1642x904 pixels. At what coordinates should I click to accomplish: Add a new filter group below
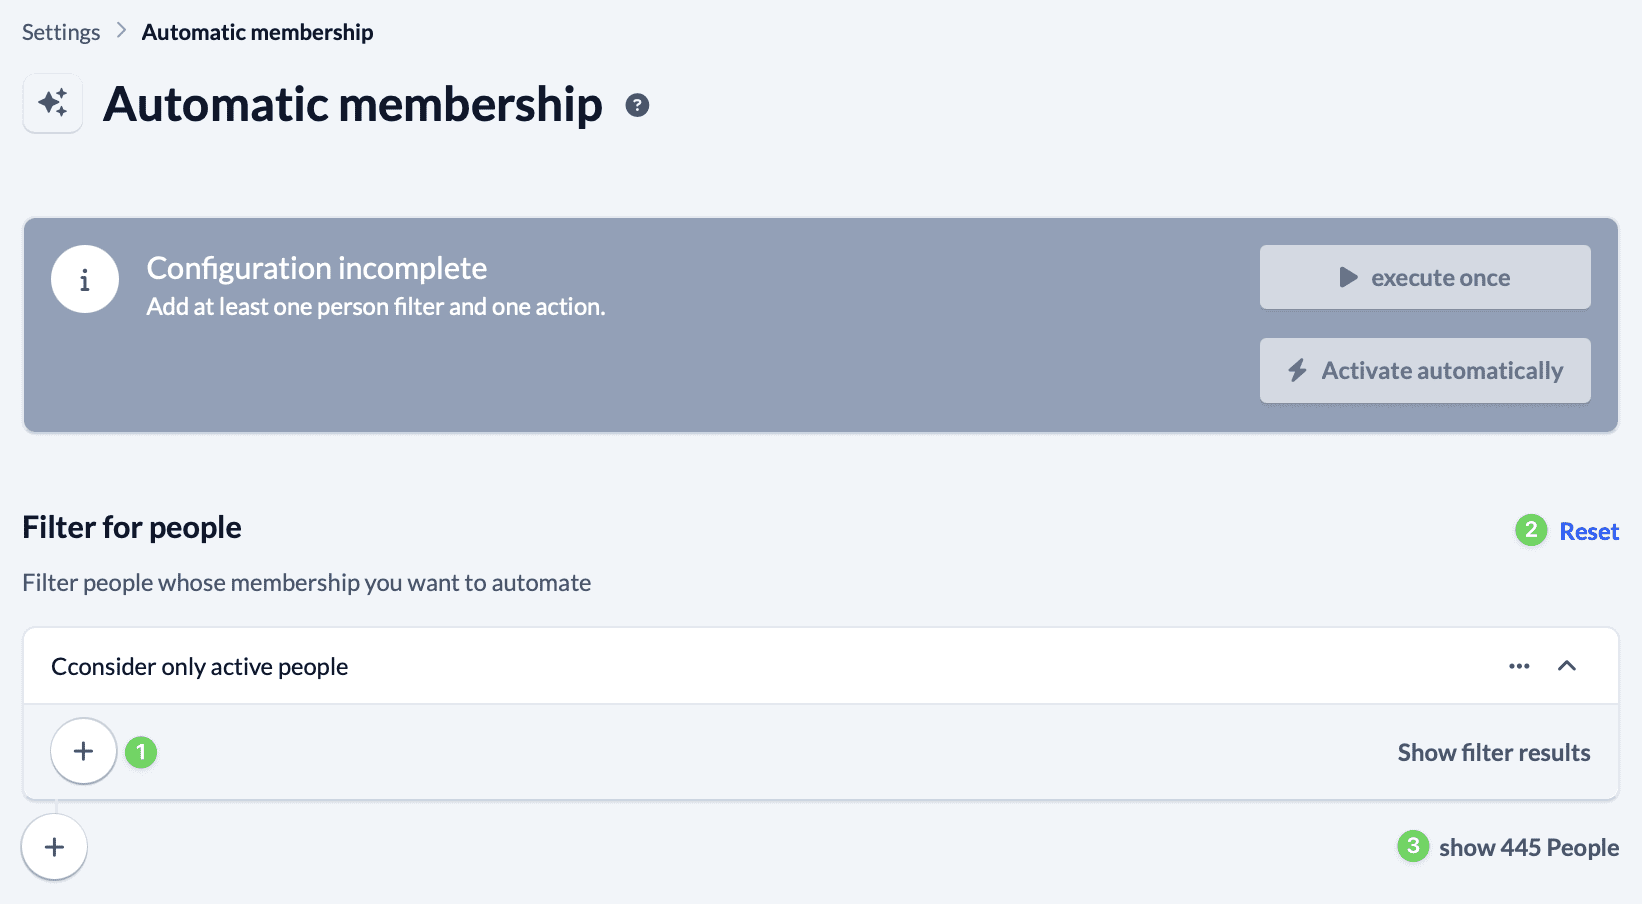54,847
